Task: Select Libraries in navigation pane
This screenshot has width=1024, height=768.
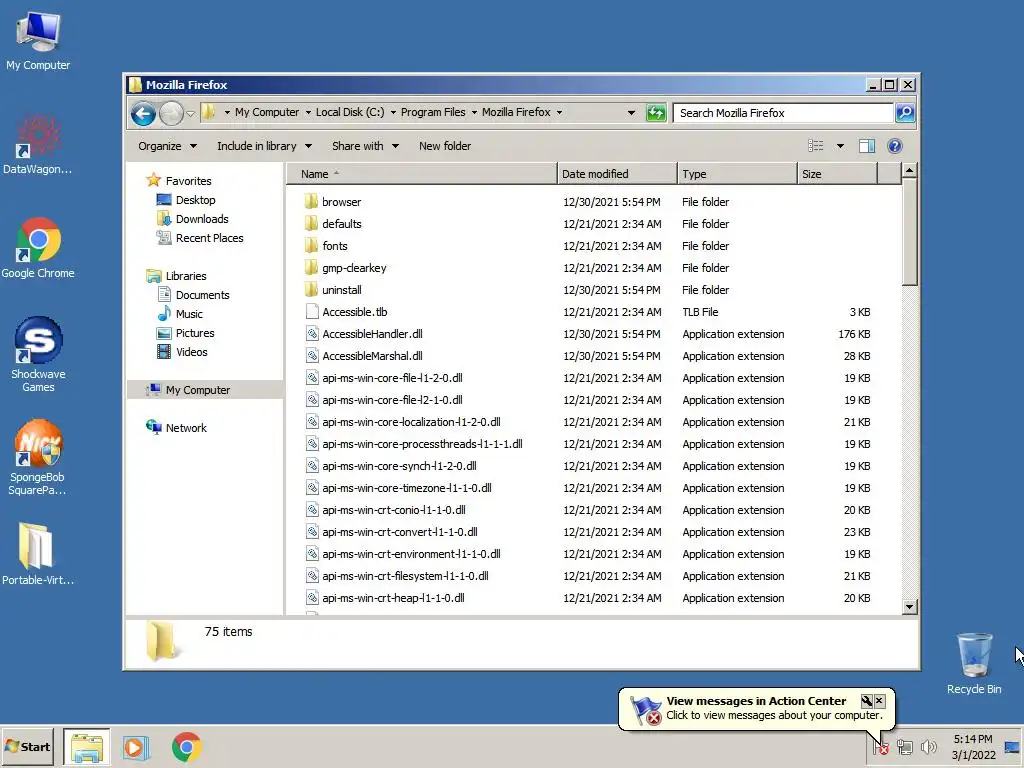Action: [x=185, y=276]
